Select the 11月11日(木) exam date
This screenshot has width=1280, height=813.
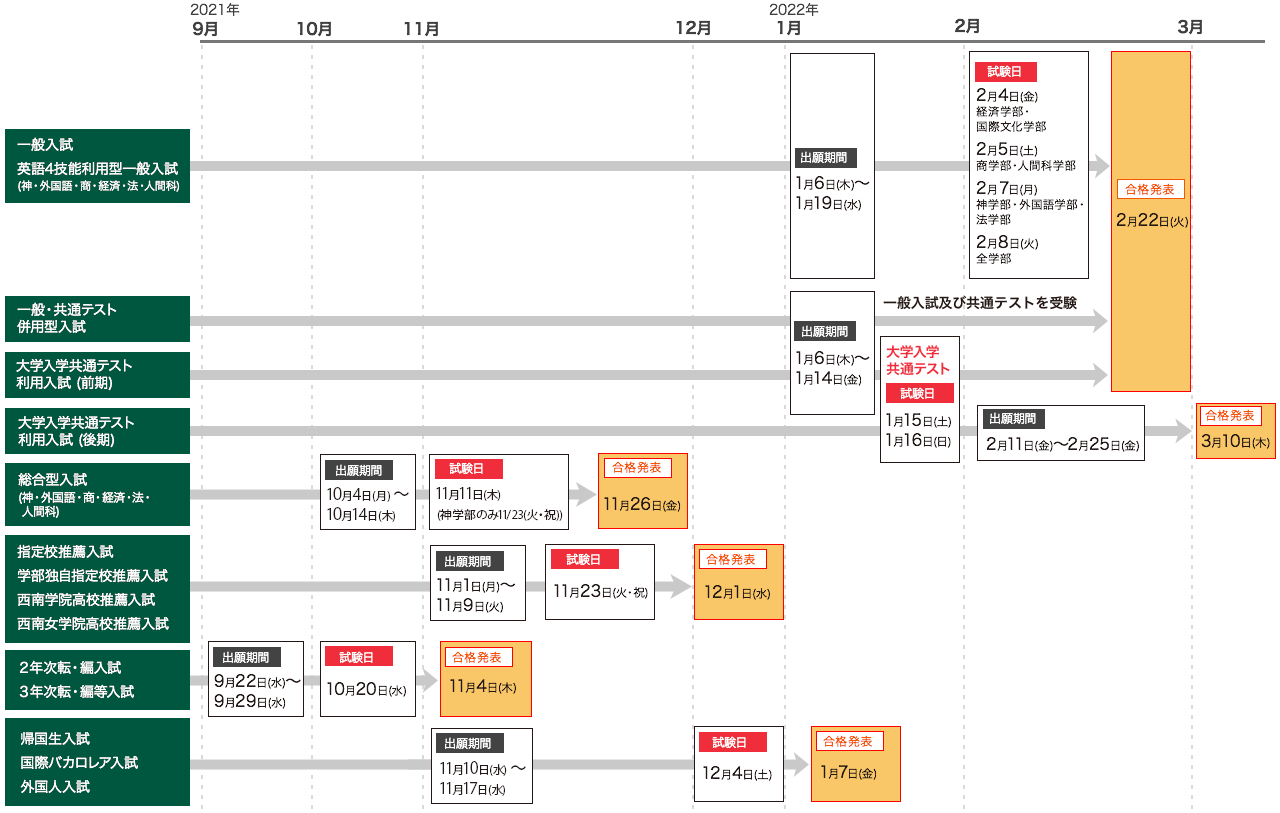pos(469,494)
